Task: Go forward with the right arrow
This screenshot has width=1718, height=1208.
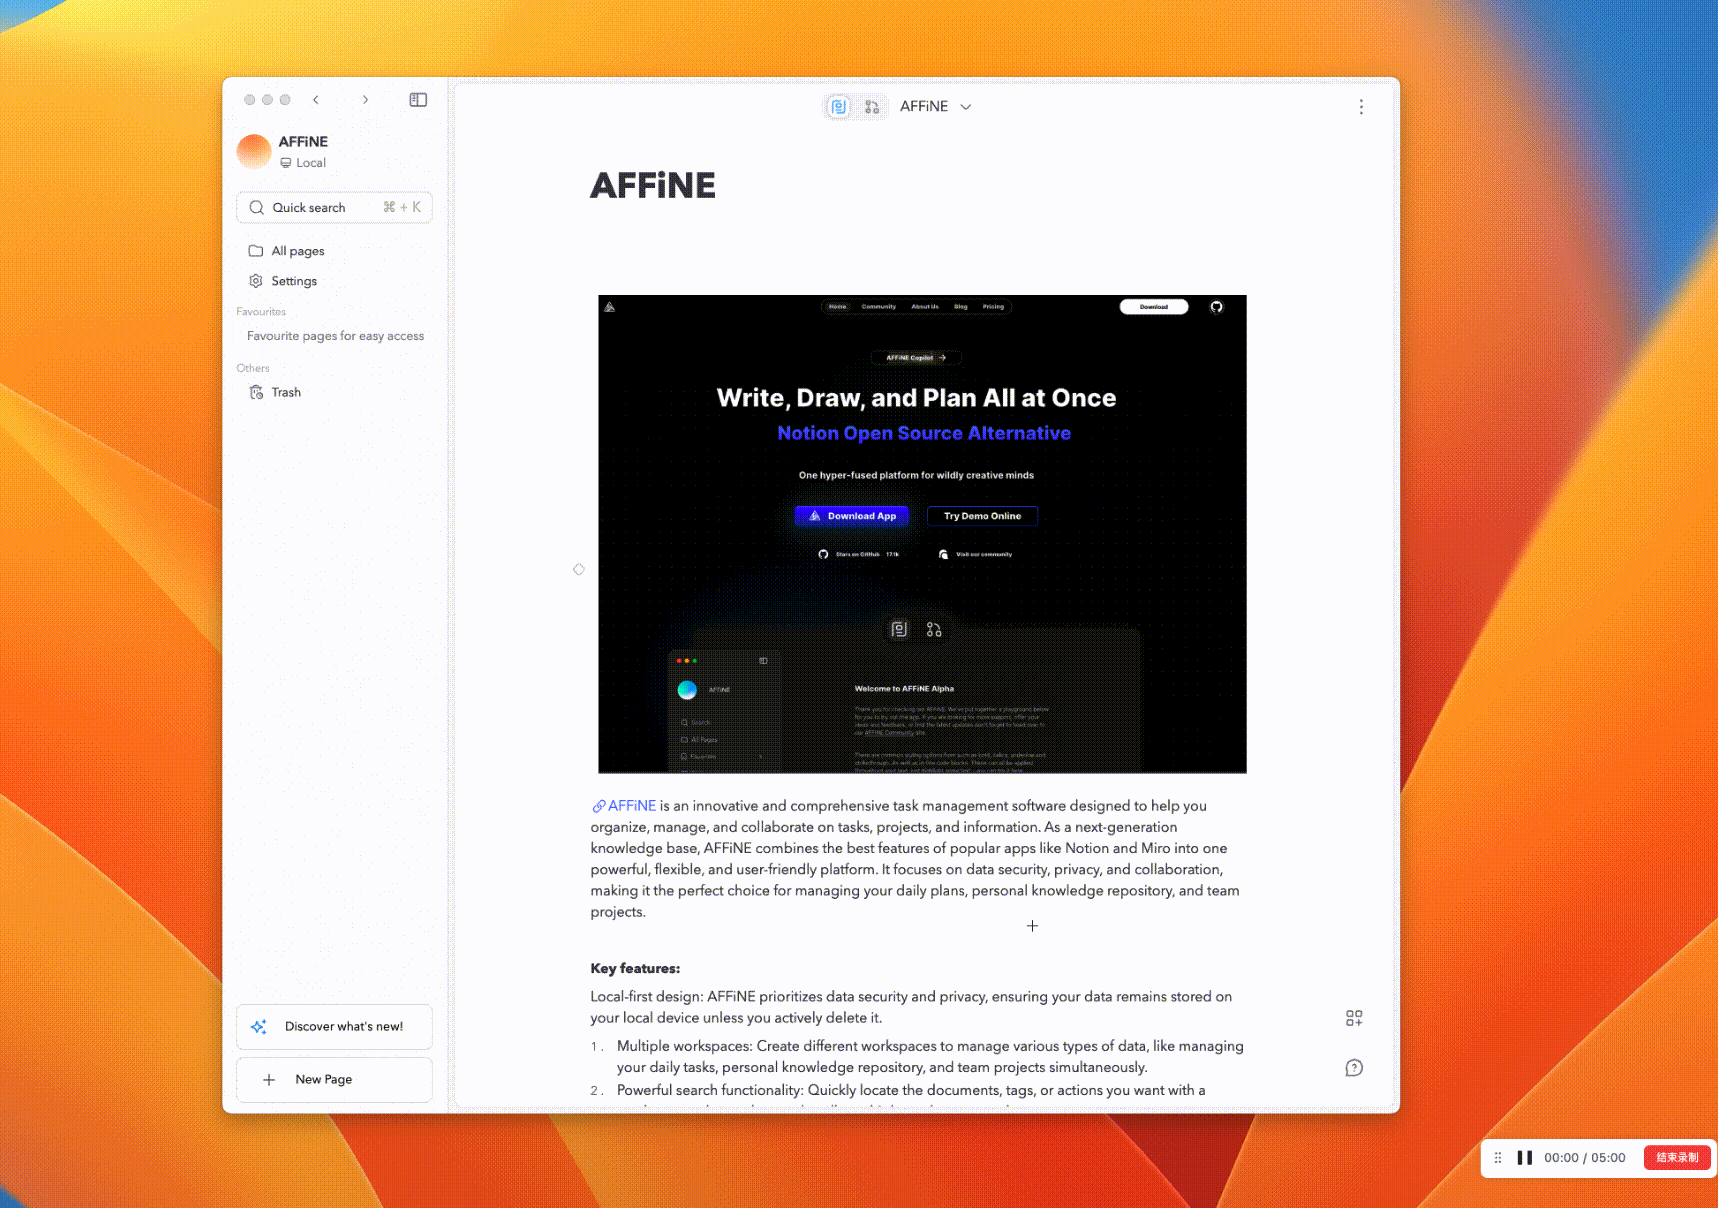Action: pos(365,100)
